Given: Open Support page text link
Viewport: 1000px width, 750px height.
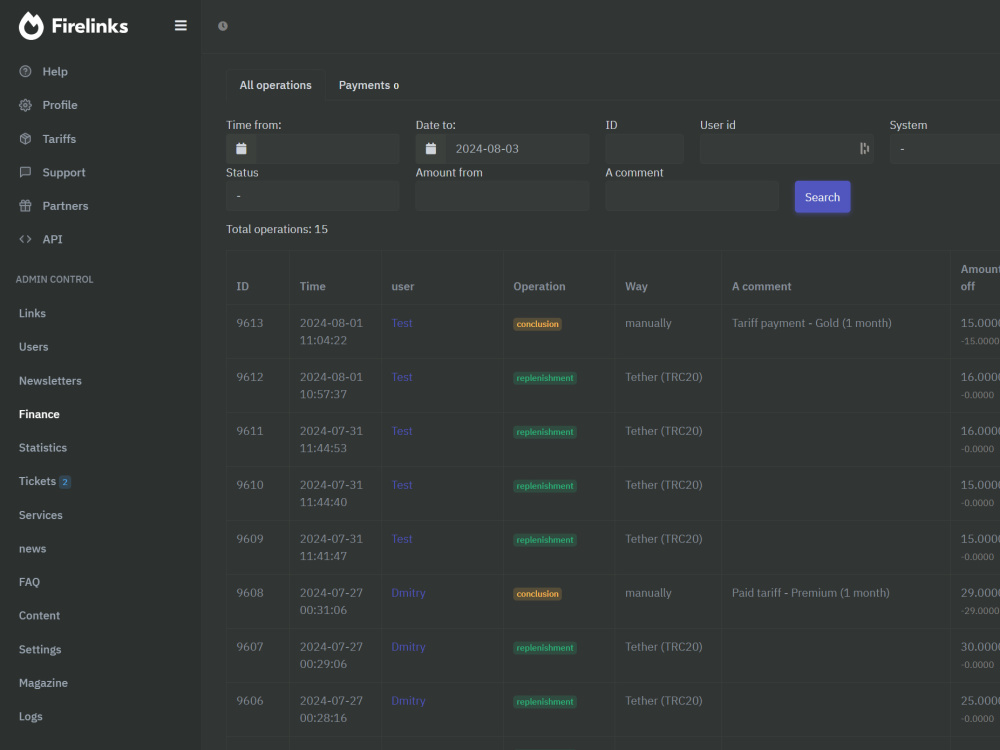Looking at the screenshot, I should [x=64, y=172].
